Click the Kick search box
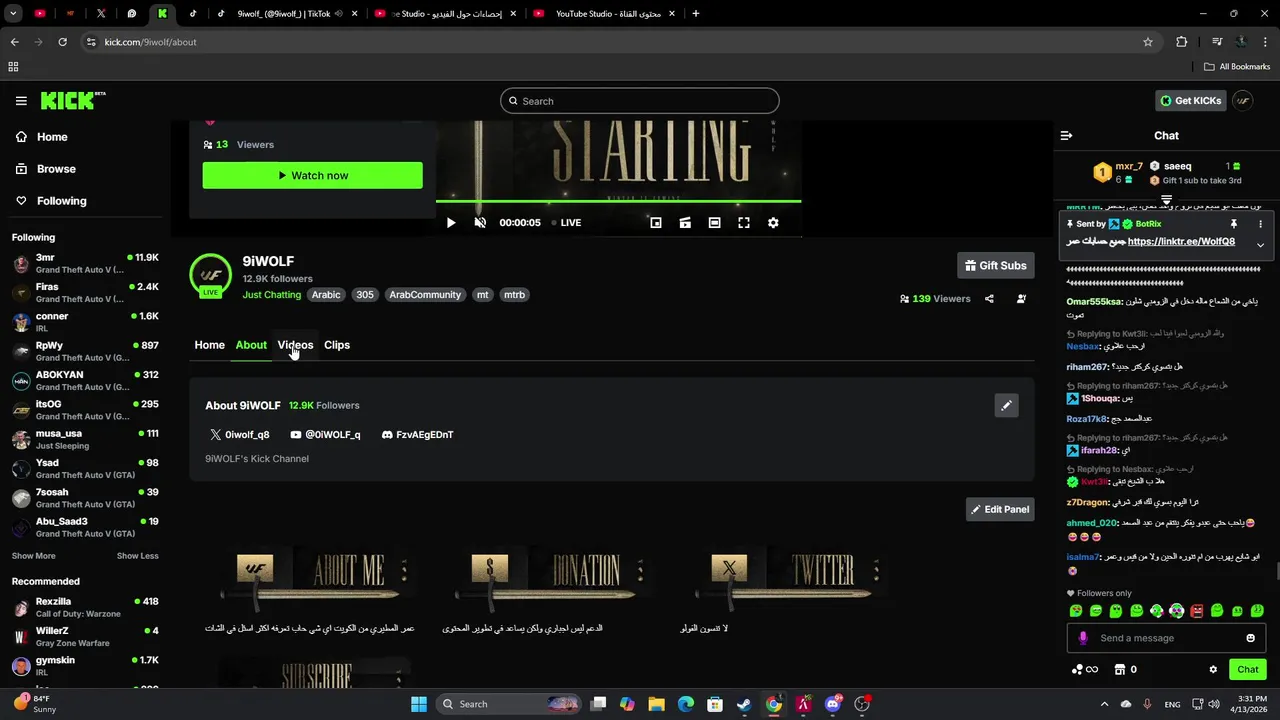The image size is (1280, 720). click(639, 101)
